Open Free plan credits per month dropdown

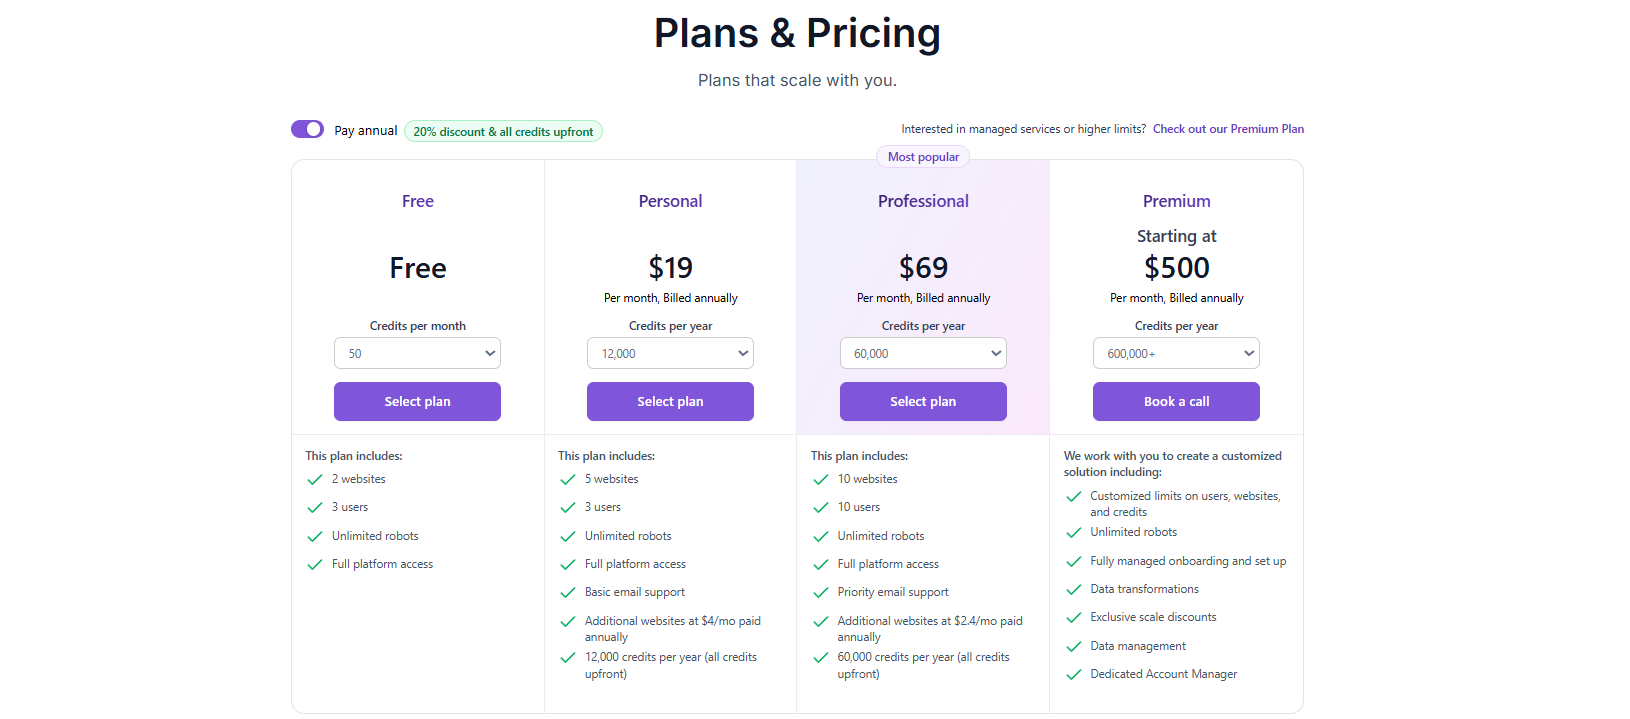pyautogui.click(x=417, y=353)
